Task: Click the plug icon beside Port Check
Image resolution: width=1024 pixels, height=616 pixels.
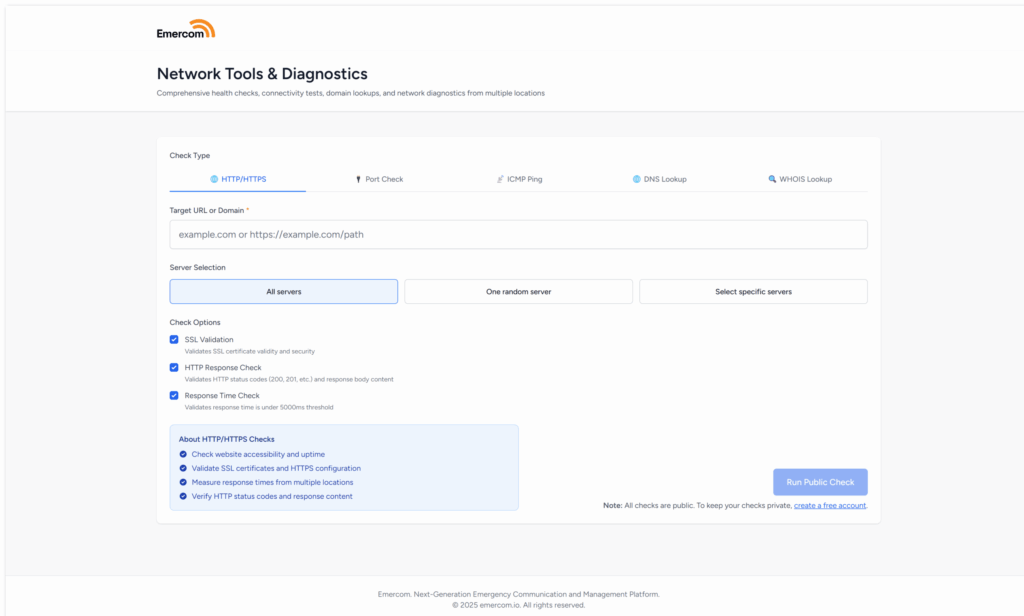Action: (x=358, y=179)
